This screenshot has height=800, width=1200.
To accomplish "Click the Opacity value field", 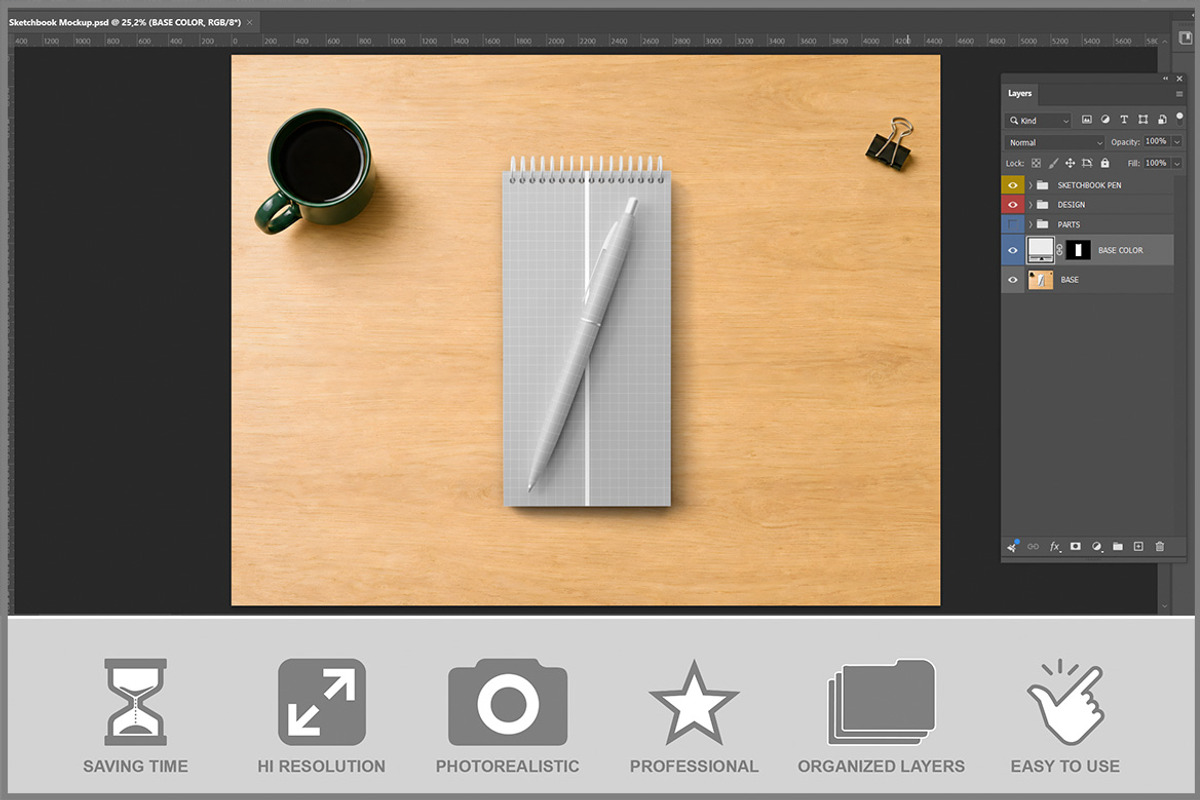I will point(1156,142).
